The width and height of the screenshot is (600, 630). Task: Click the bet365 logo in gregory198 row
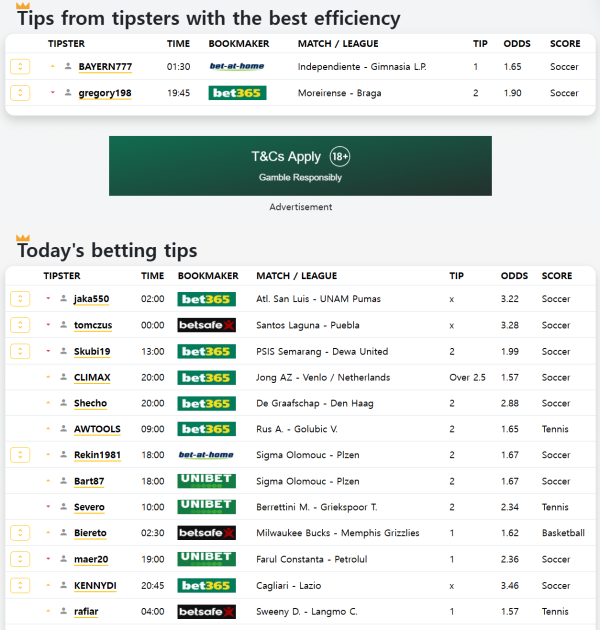point(236,93)
